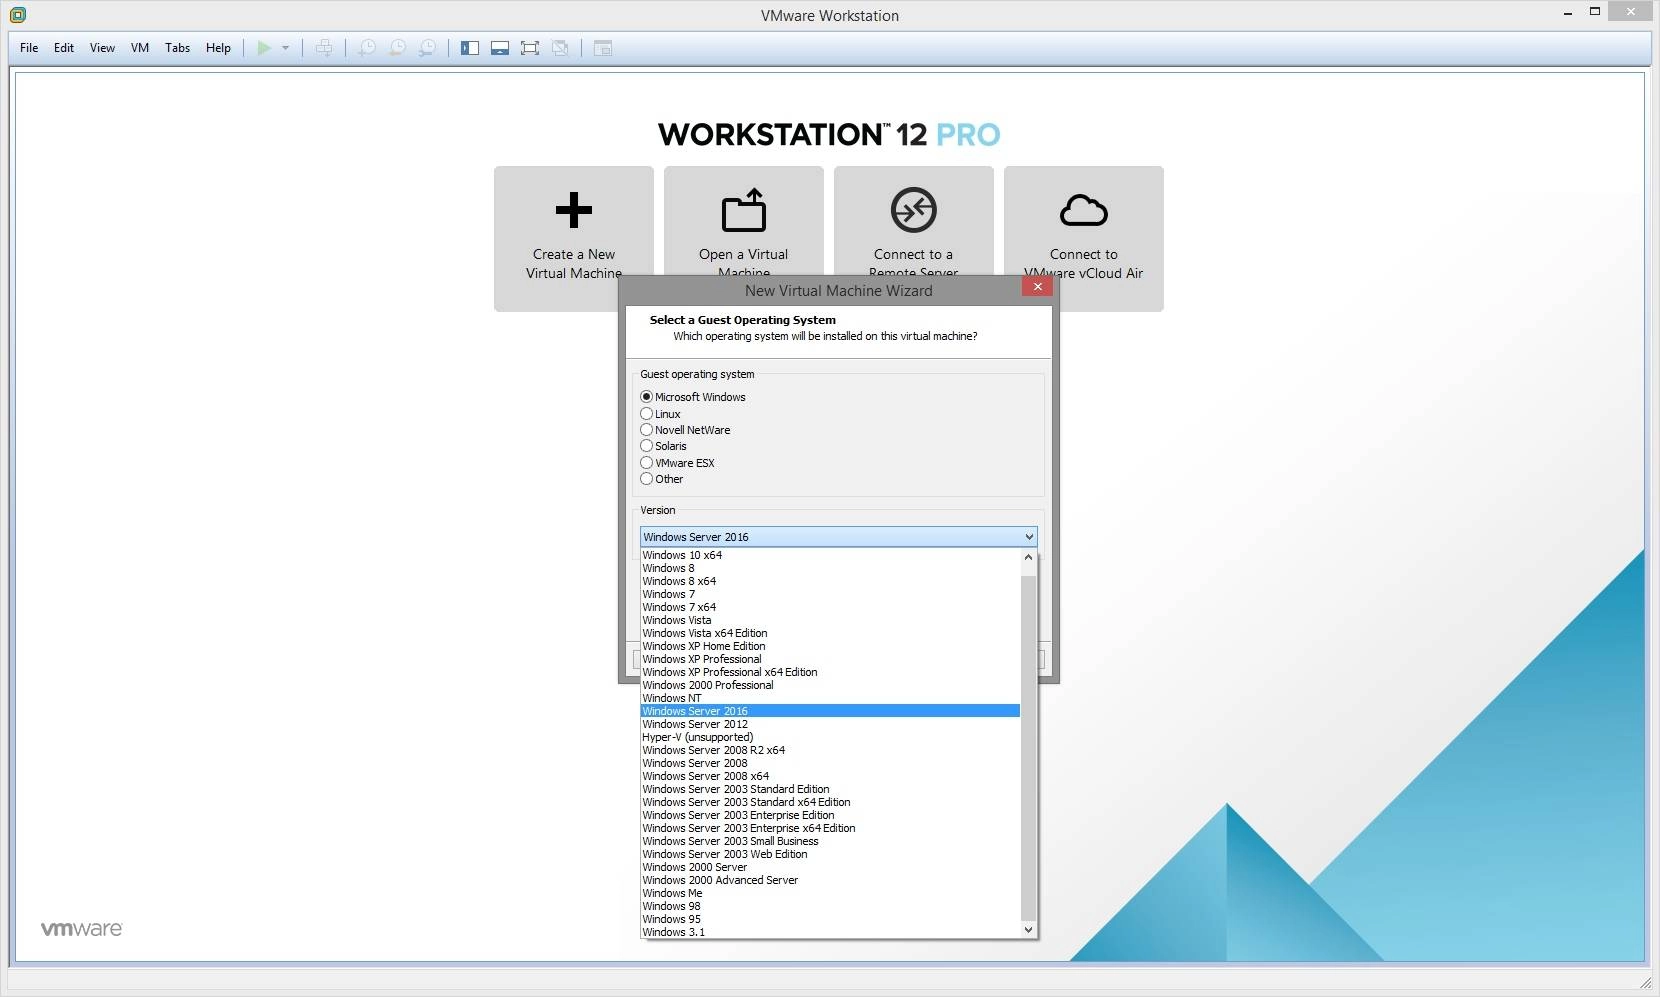This screenshot has width=1660, height=997.
Task: Open the VM menu
Action: tap(140, 48)
